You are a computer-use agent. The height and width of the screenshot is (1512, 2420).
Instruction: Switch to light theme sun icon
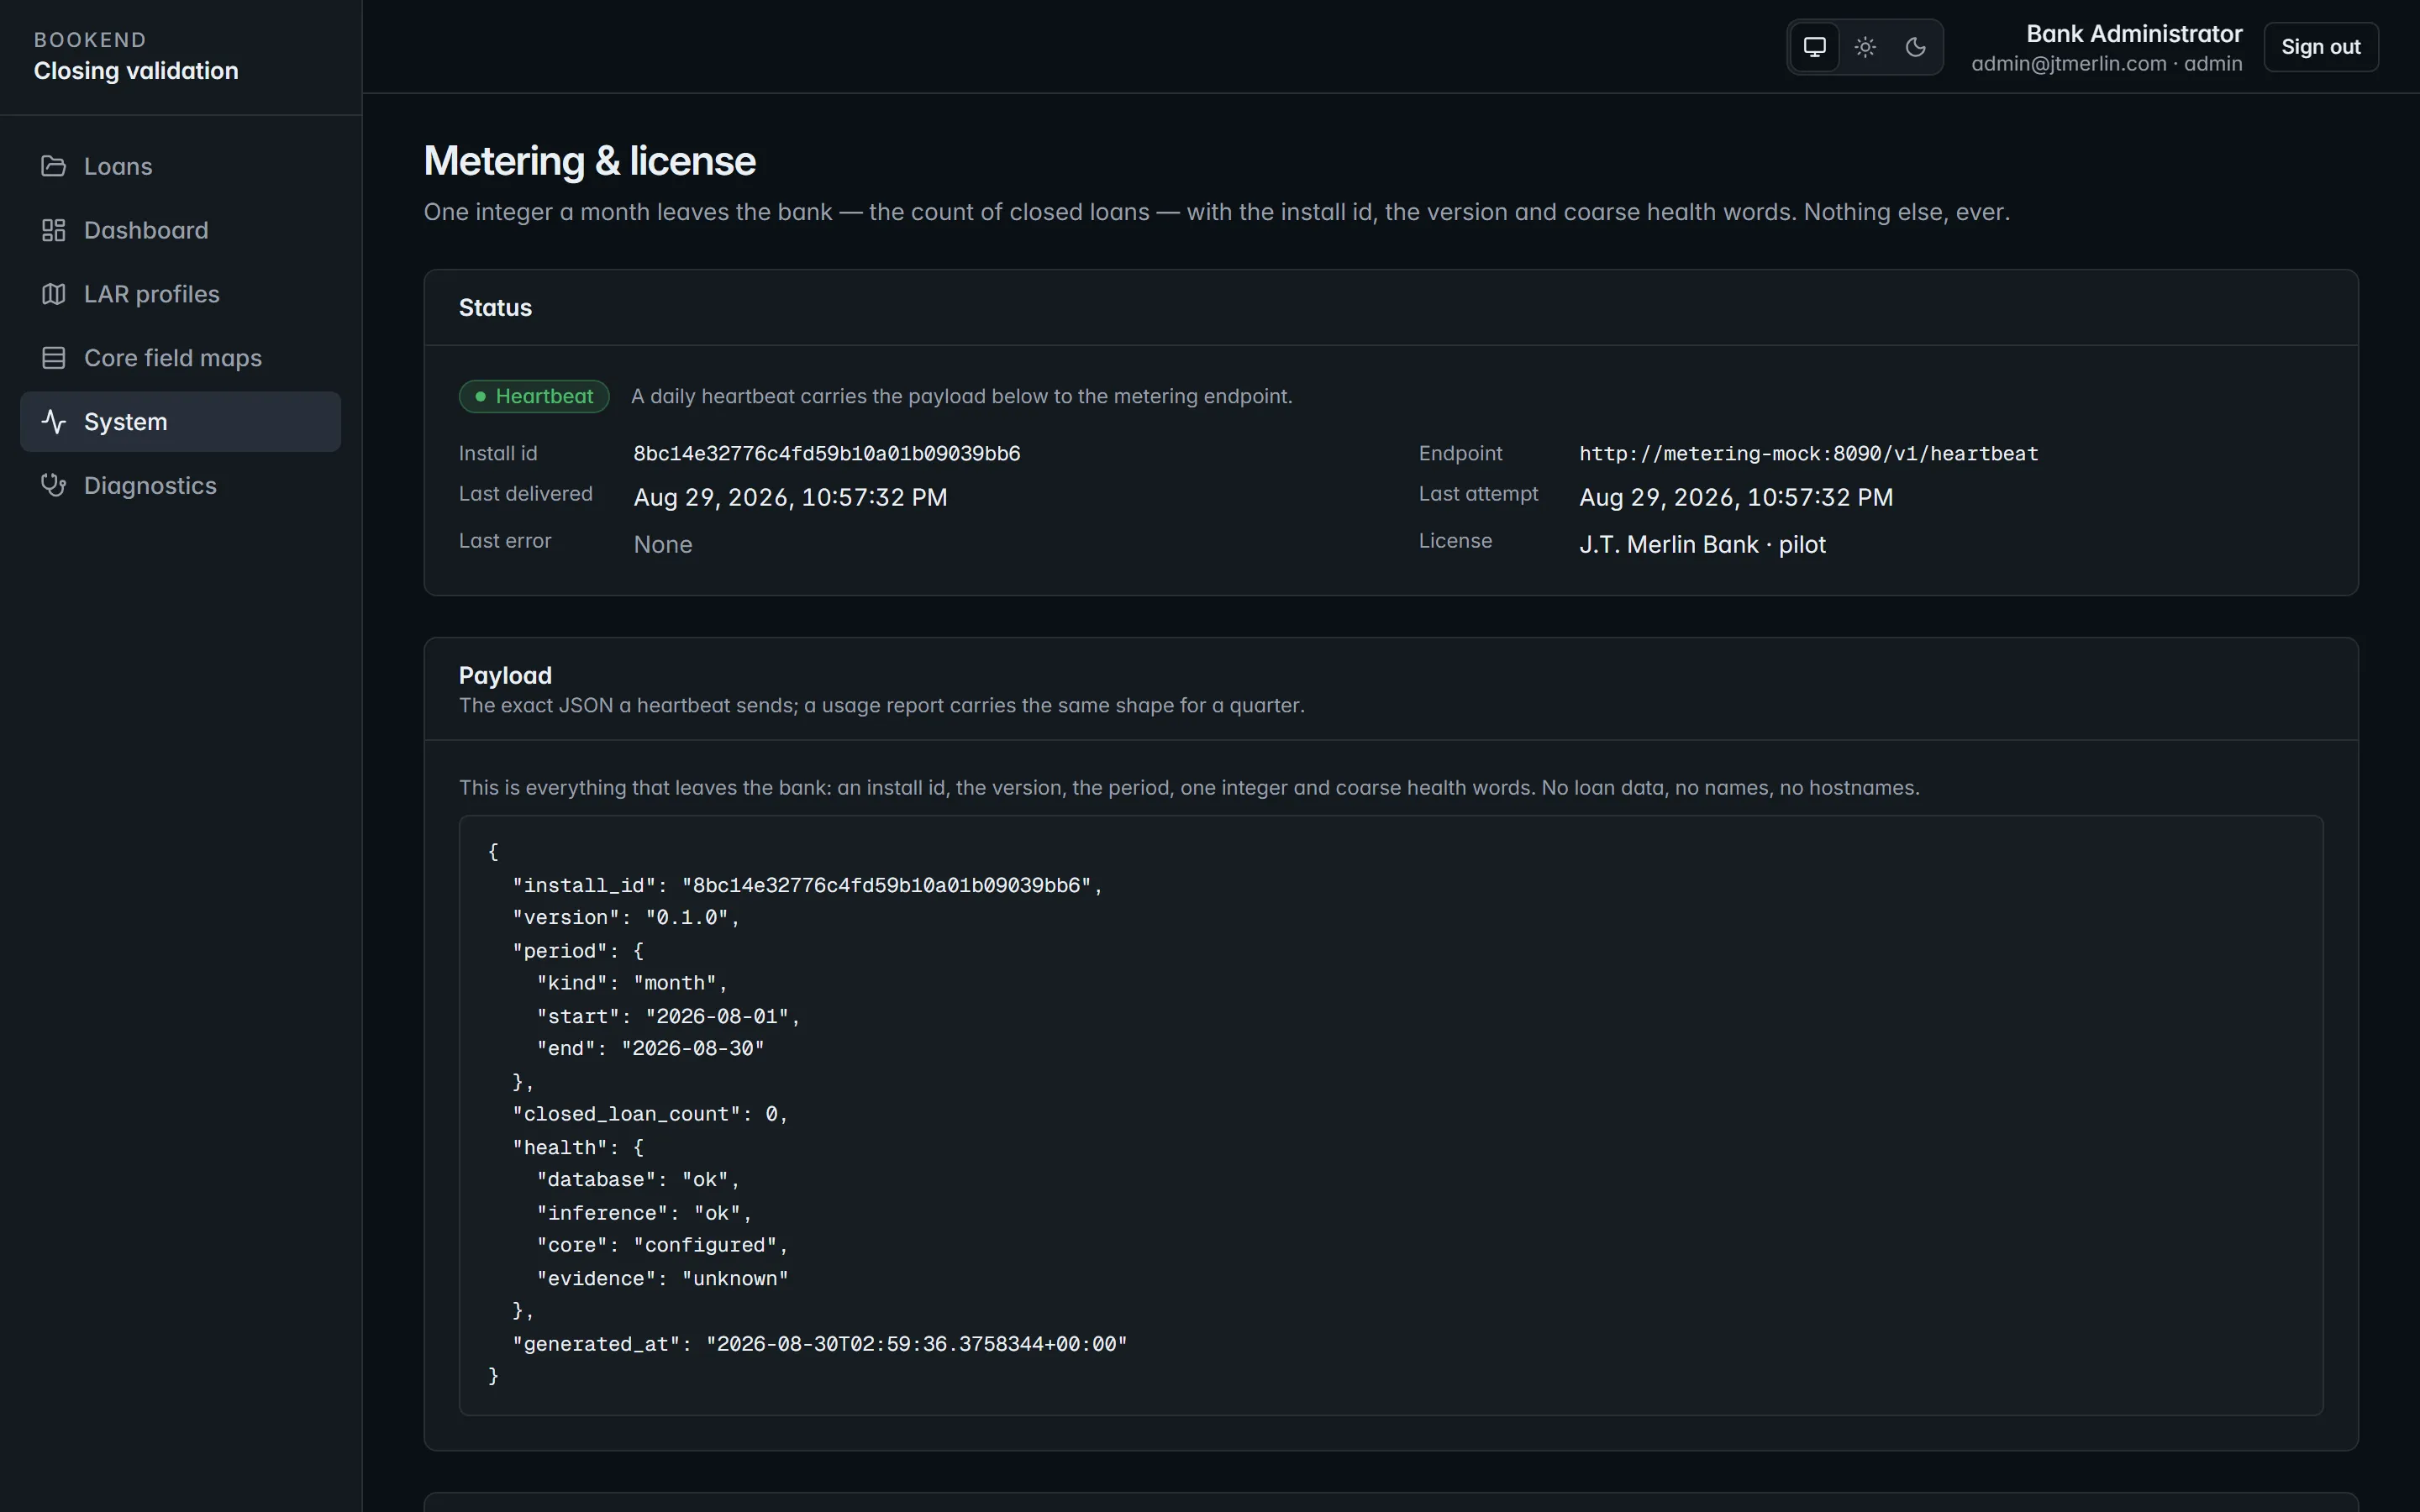tap(1865, 47)
